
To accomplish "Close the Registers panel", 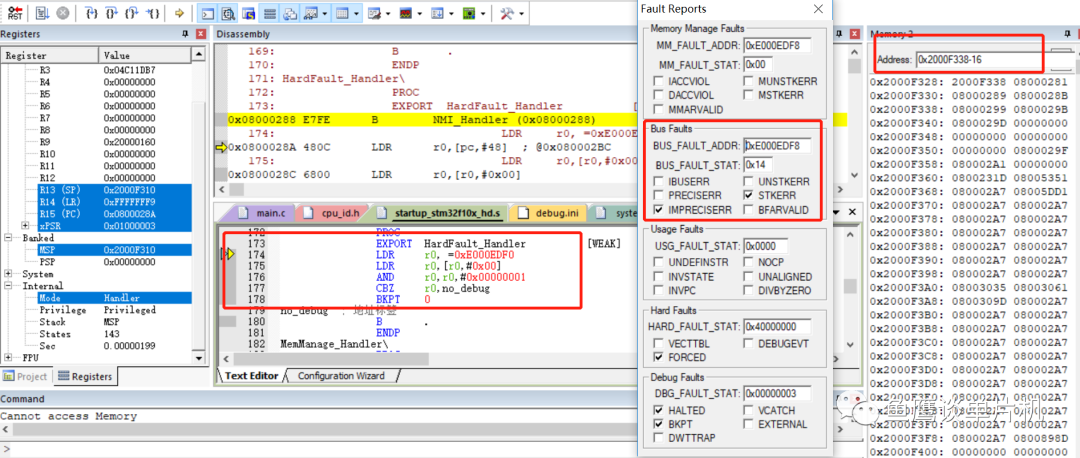I will [200, 34].
